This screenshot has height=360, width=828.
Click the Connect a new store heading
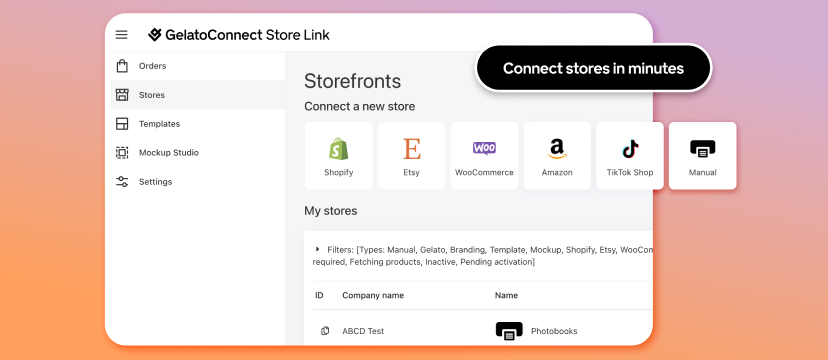[x=360, y=107]
